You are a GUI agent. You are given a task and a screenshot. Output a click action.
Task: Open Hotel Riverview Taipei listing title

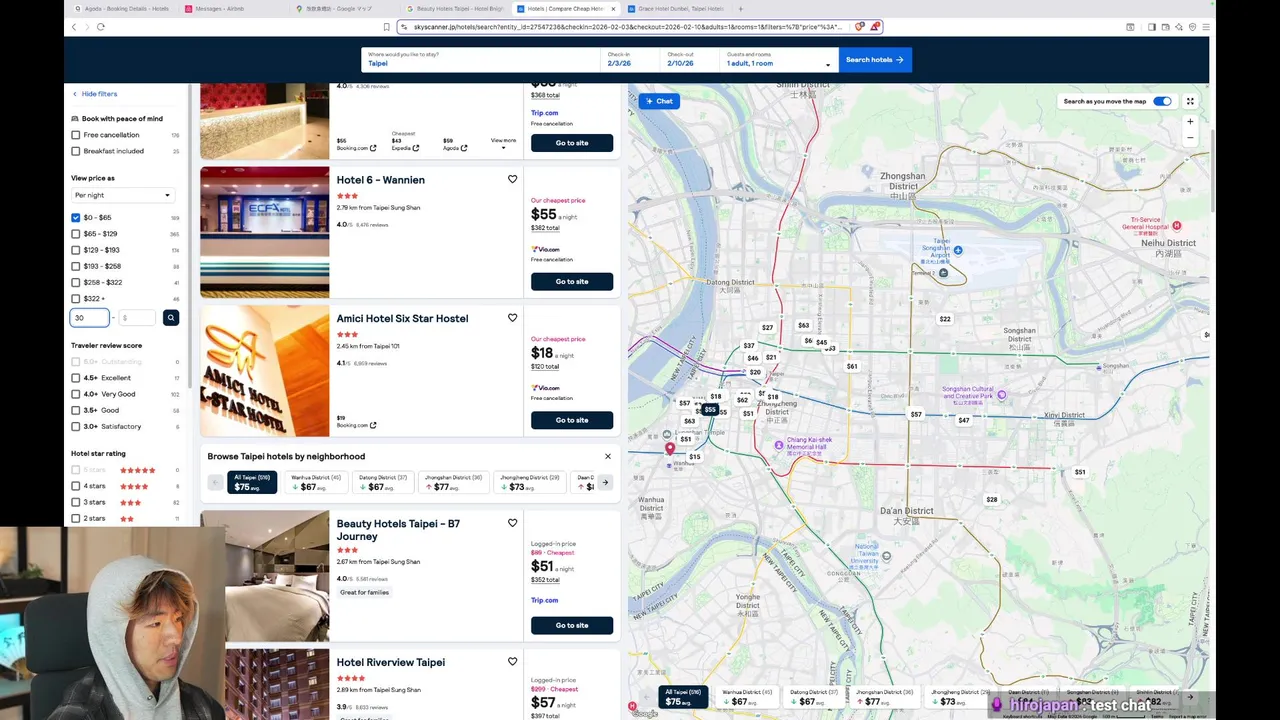(x=390, y=662)
